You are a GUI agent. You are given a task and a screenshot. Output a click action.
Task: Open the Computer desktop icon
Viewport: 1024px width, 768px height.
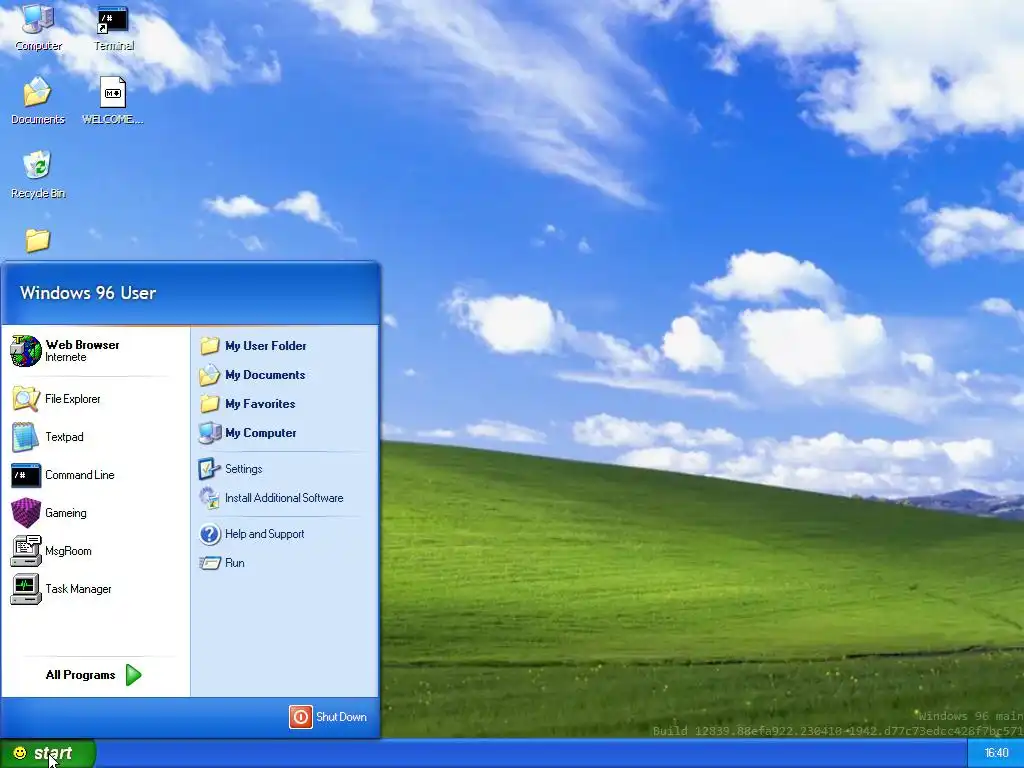[38, 27]
